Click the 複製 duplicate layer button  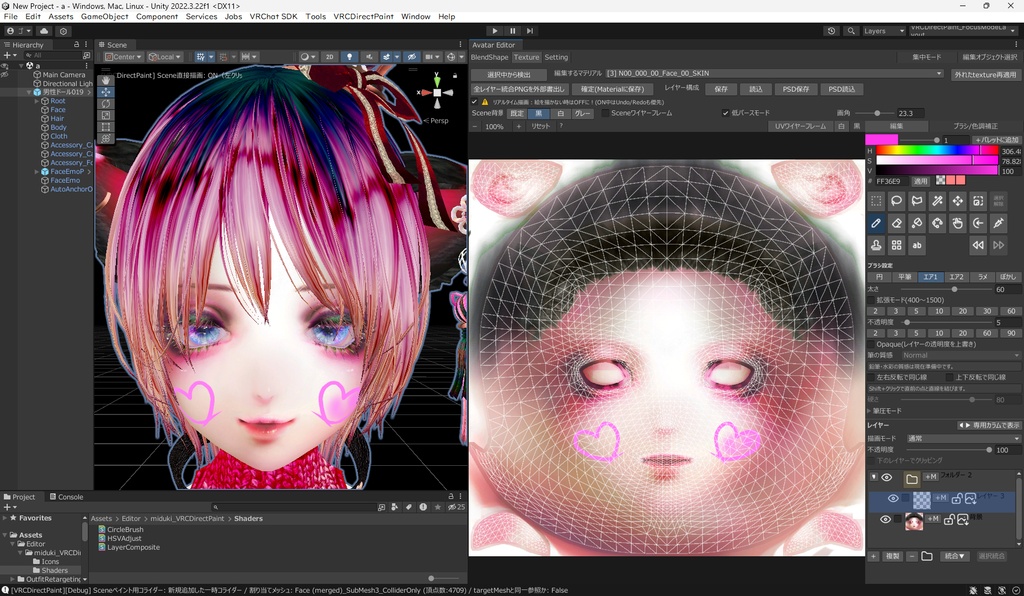tap(893, 556)
